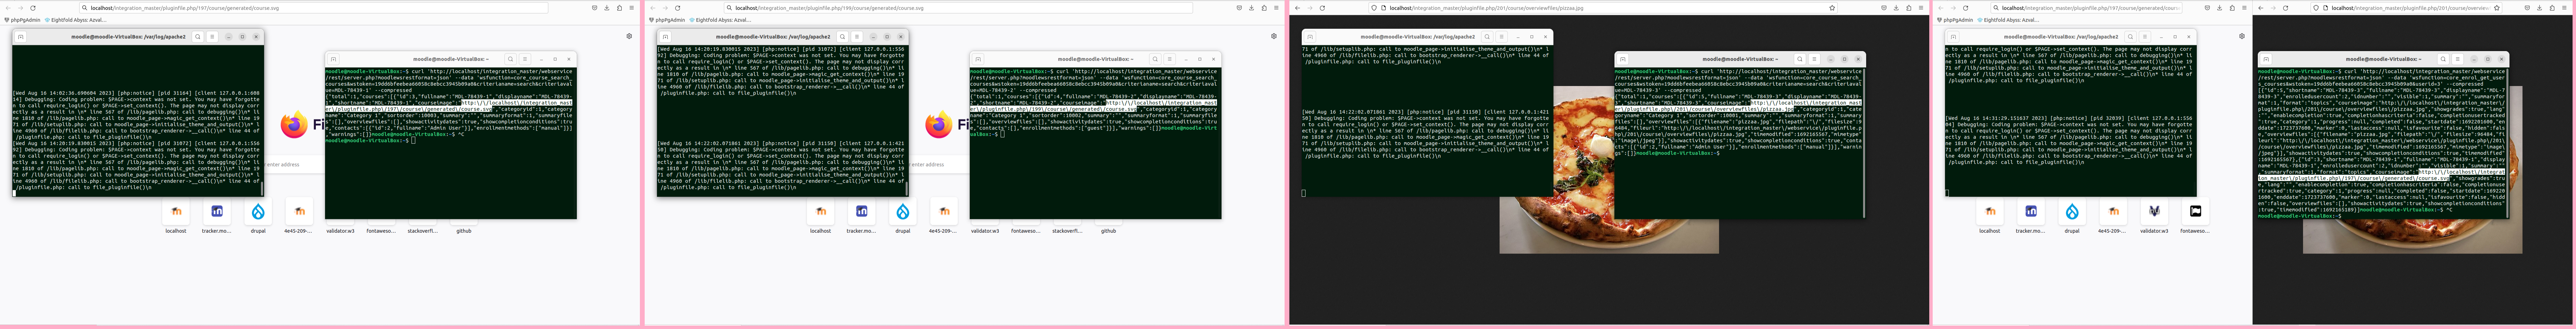Open downloads in the leftmost browser toolbar

click(607, 8)
